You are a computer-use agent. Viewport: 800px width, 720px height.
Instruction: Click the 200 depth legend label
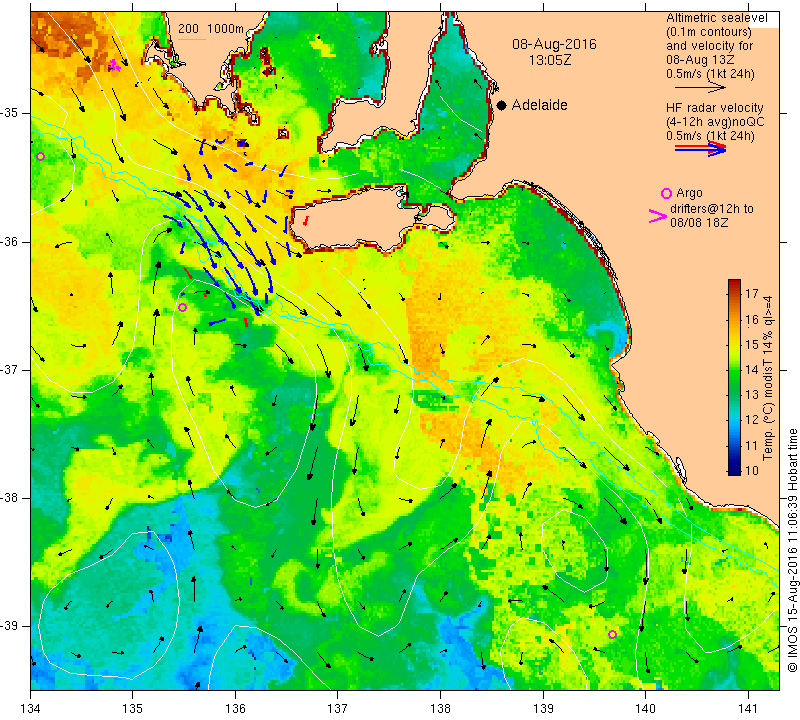[188, 29]
